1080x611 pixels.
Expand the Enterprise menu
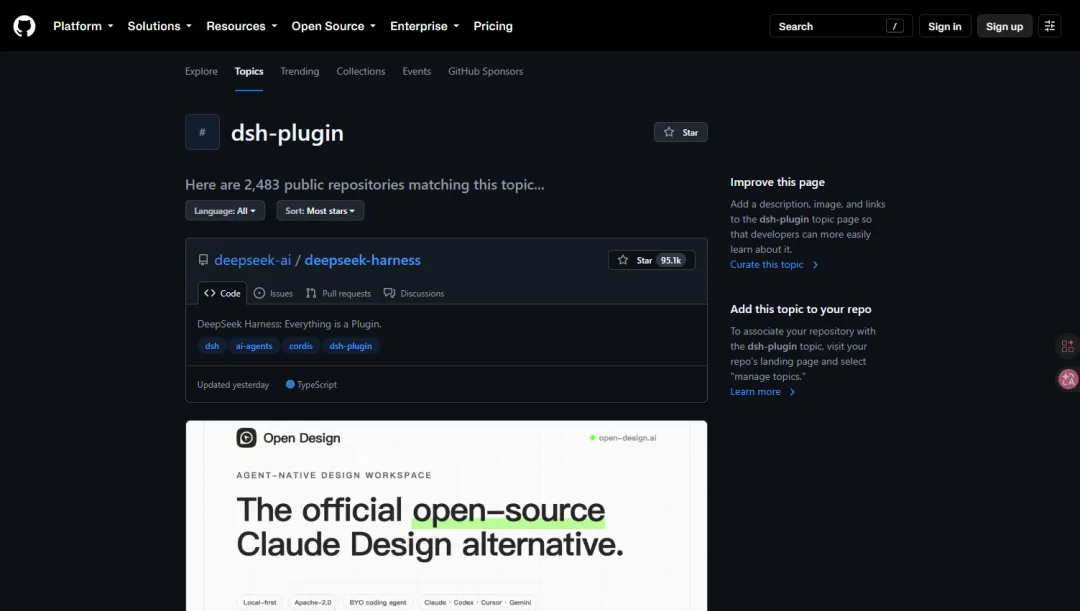coord(424,26)
